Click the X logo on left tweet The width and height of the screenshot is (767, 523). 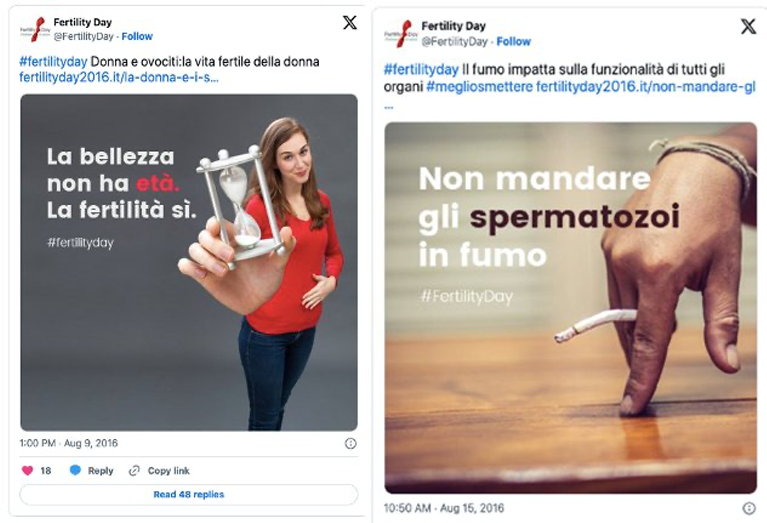click(350, 23)
